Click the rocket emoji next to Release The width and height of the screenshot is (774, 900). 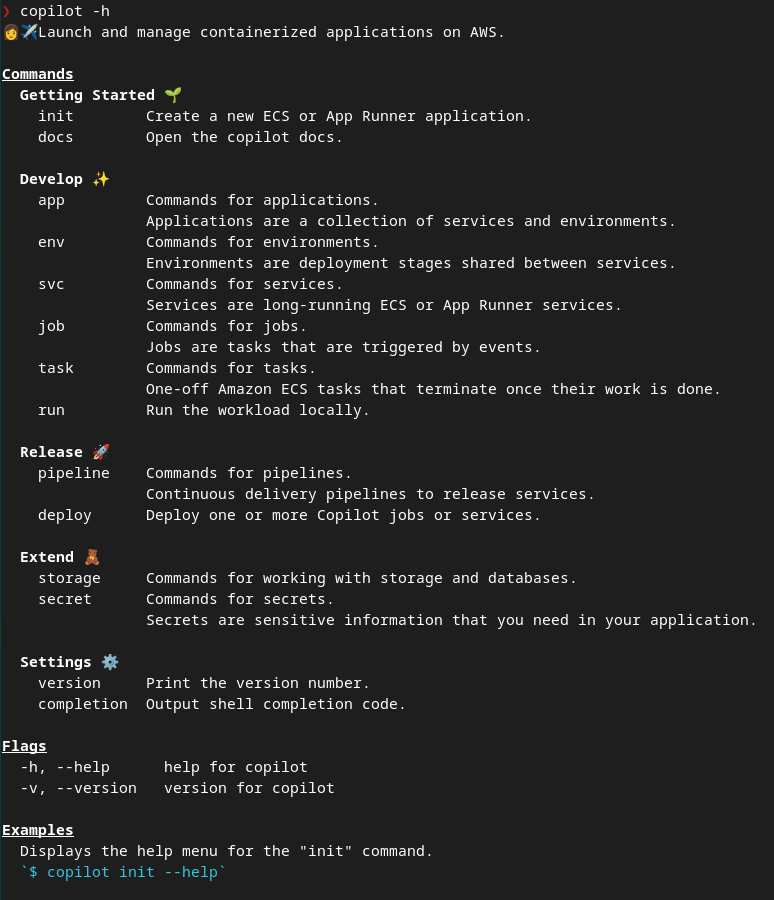101,452
